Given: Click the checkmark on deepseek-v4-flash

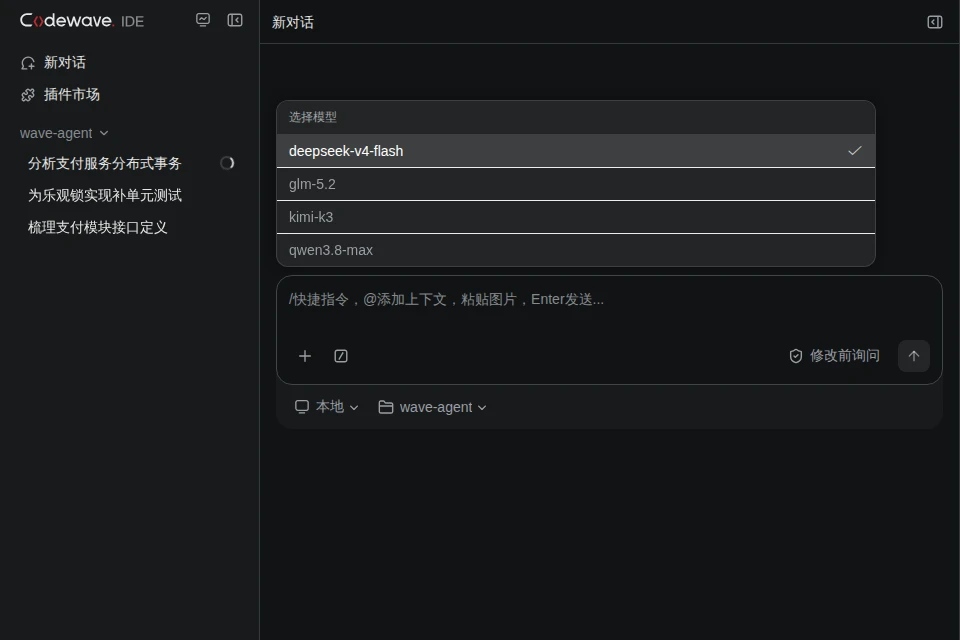Looking at the screenshot, I should (855, 151).
